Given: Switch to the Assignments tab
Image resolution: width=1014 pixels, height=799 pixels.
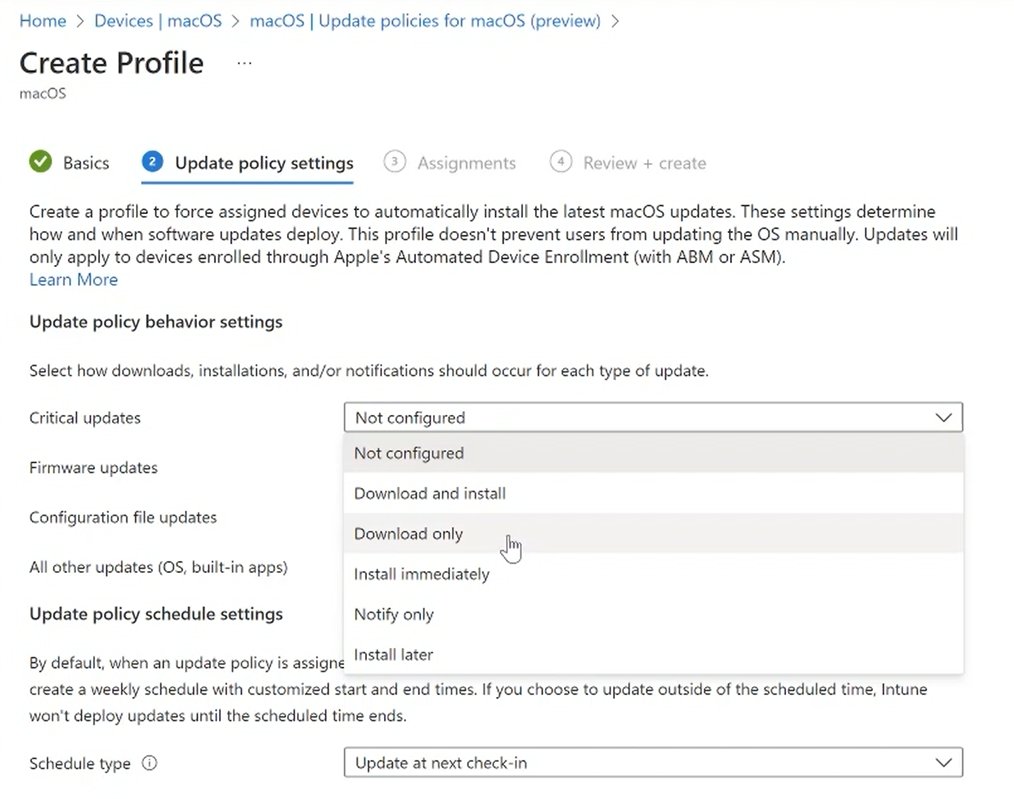Looking at the screenshot, I should click(x=466, y=162).
